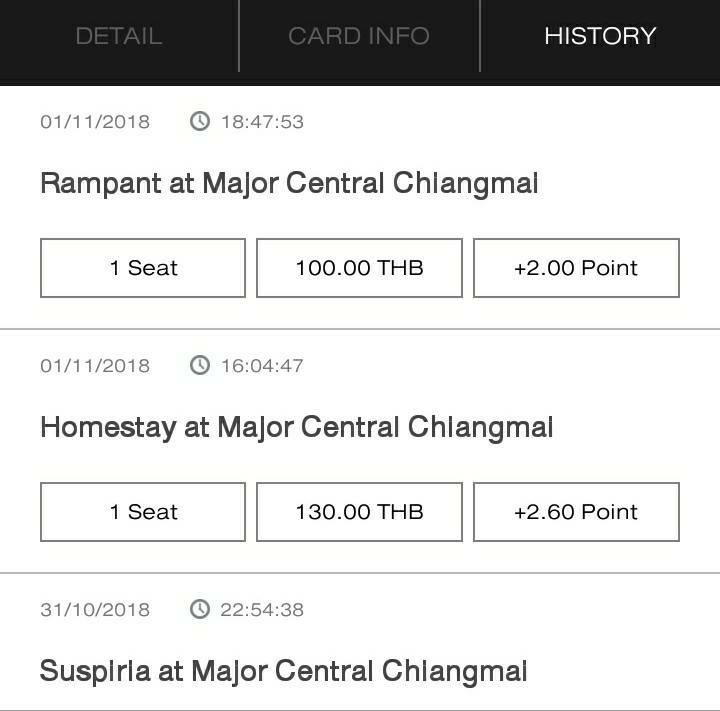Click the 01/11/2018 date above Homestay
The height and width of the screenshot is (711, 720).
[95, 366]
